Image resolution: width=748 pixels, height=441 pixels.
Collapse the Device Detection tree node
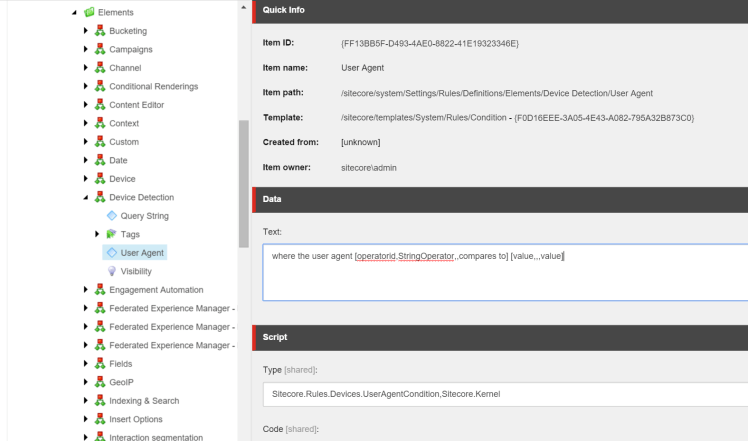87,198
